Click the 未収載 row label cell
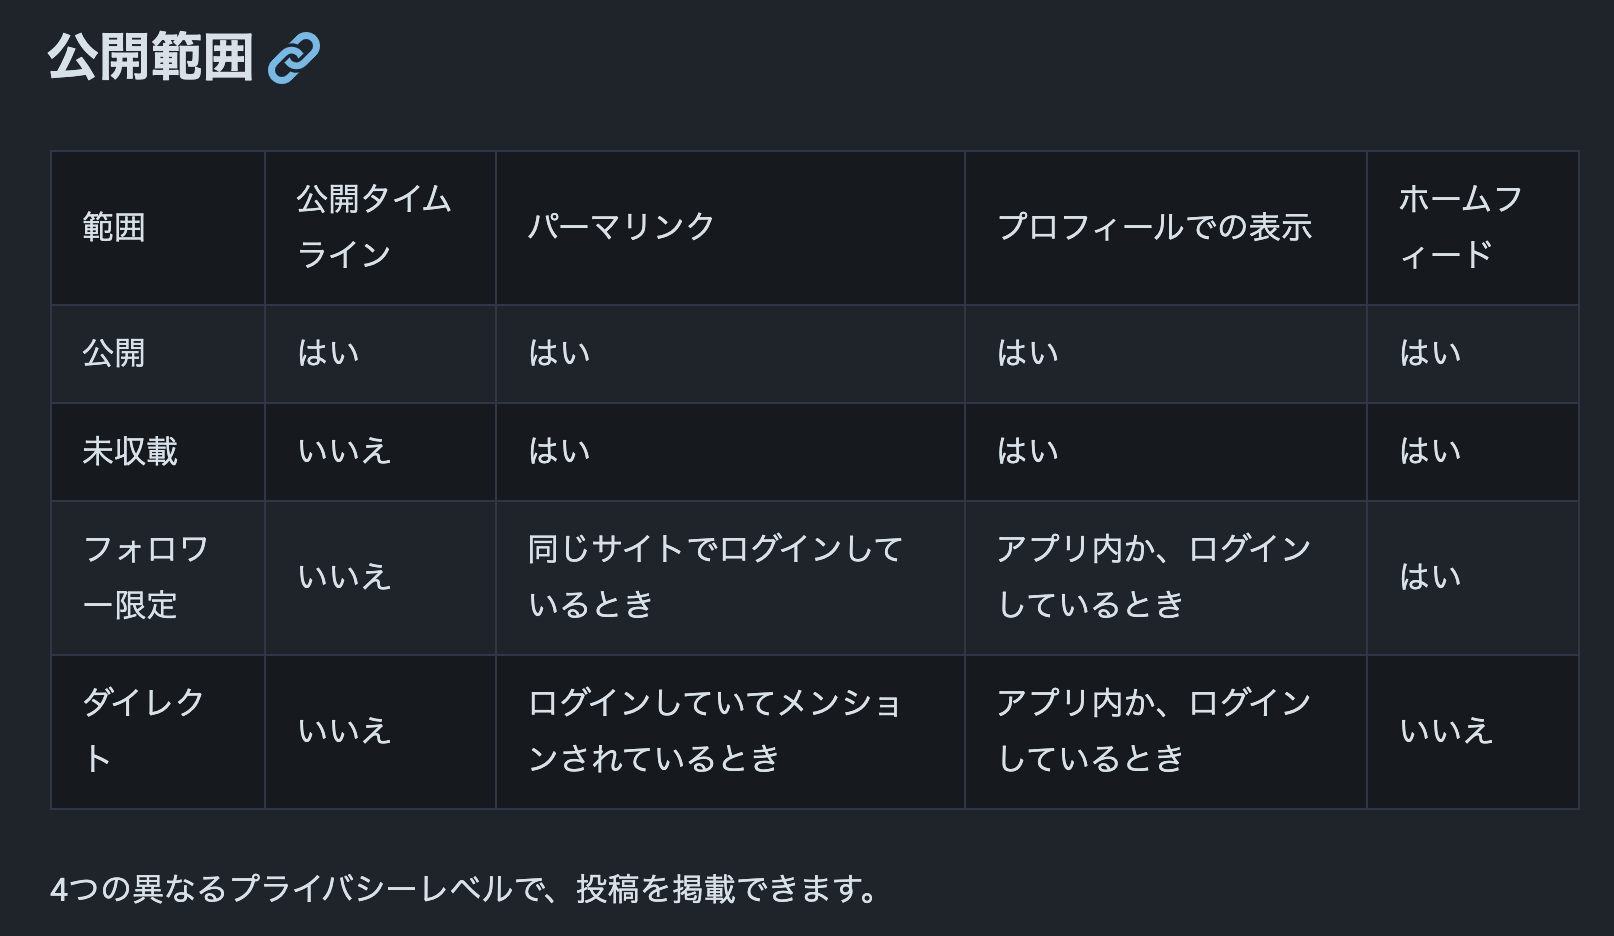 (158, 452)
